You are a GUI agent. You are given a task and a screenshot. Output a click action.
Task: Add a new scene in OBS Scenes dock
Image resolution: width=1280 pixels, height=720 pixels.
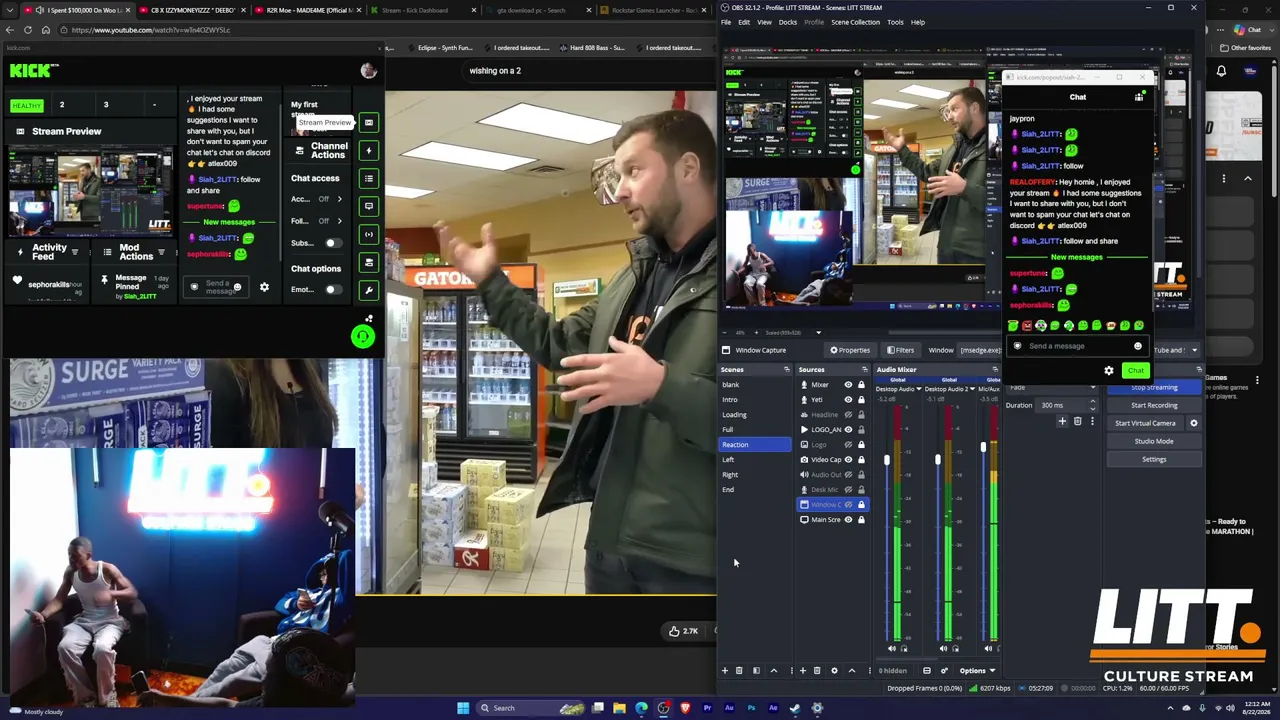coord(725,671)
